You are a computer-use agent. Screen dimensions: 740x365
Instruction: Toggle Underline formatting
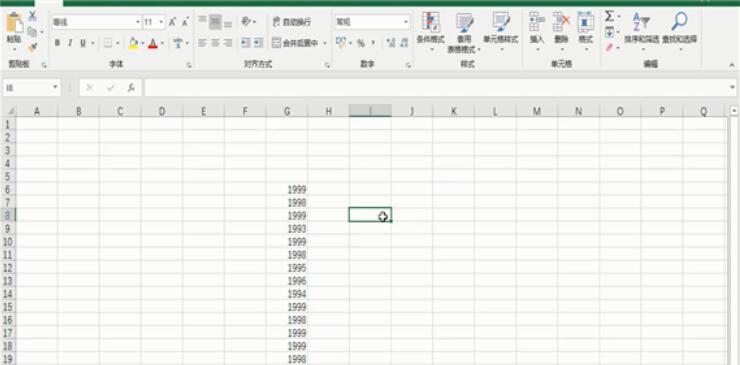coord(83,43)
